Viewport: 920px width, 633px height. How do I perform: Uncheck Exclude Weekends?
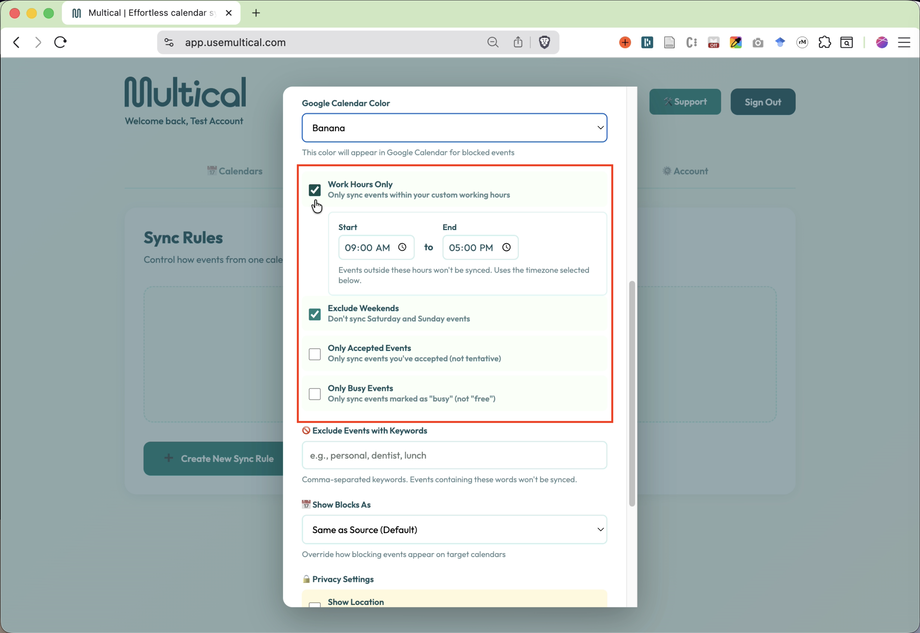[315, 313]
